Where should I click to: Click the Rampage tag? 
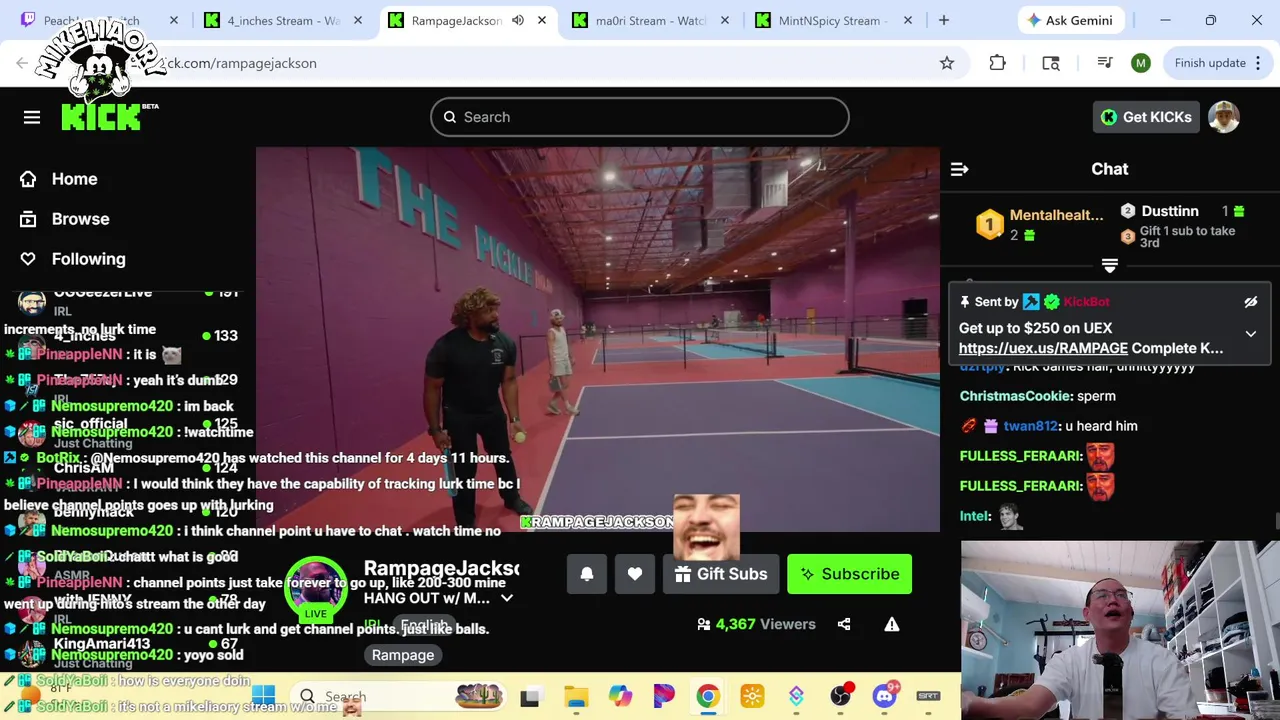coord(403,655)
